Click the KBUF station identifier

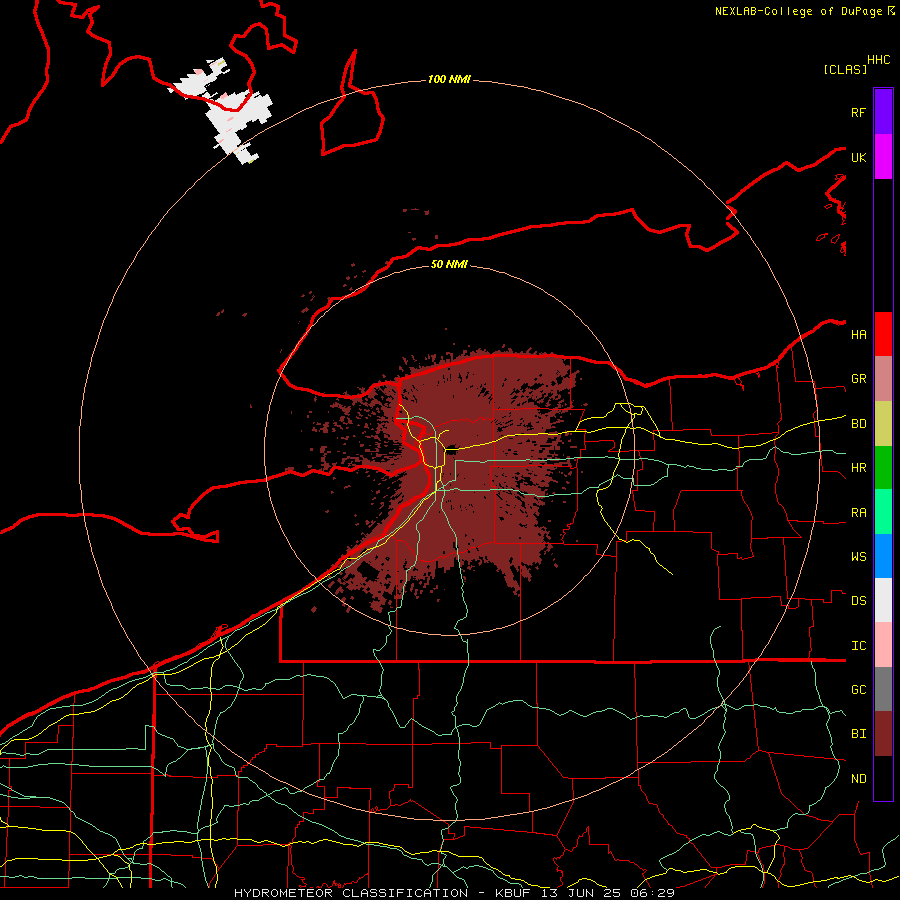point(513,893)
